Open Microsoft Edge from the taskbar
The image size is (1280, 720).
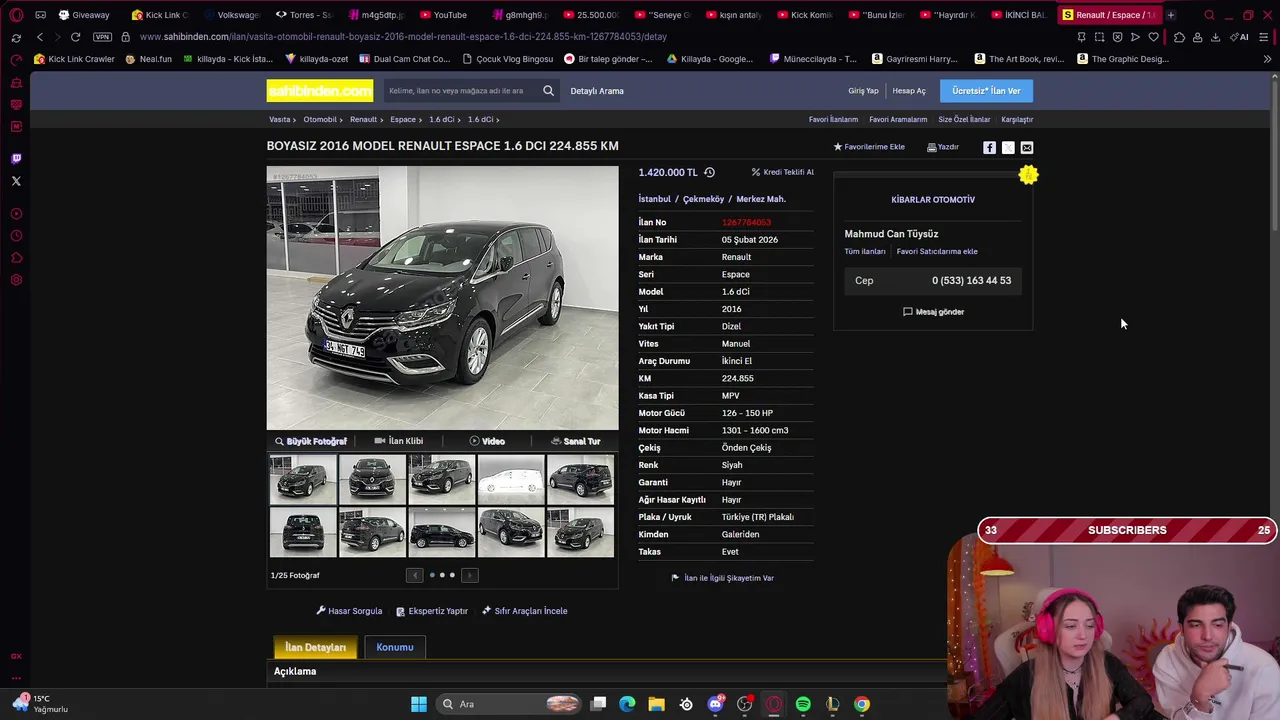click(x=627, y=704)
